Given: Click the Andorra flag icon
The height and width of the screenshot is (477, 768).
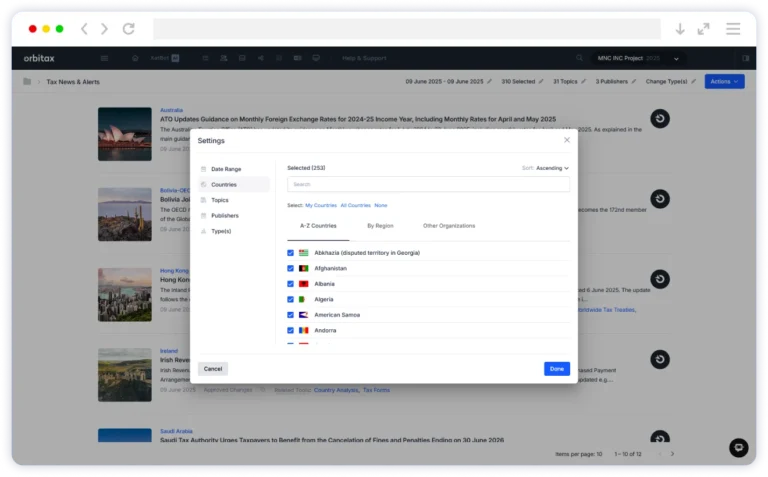Looking at the screenshot, I should click(x=303, y=330).
